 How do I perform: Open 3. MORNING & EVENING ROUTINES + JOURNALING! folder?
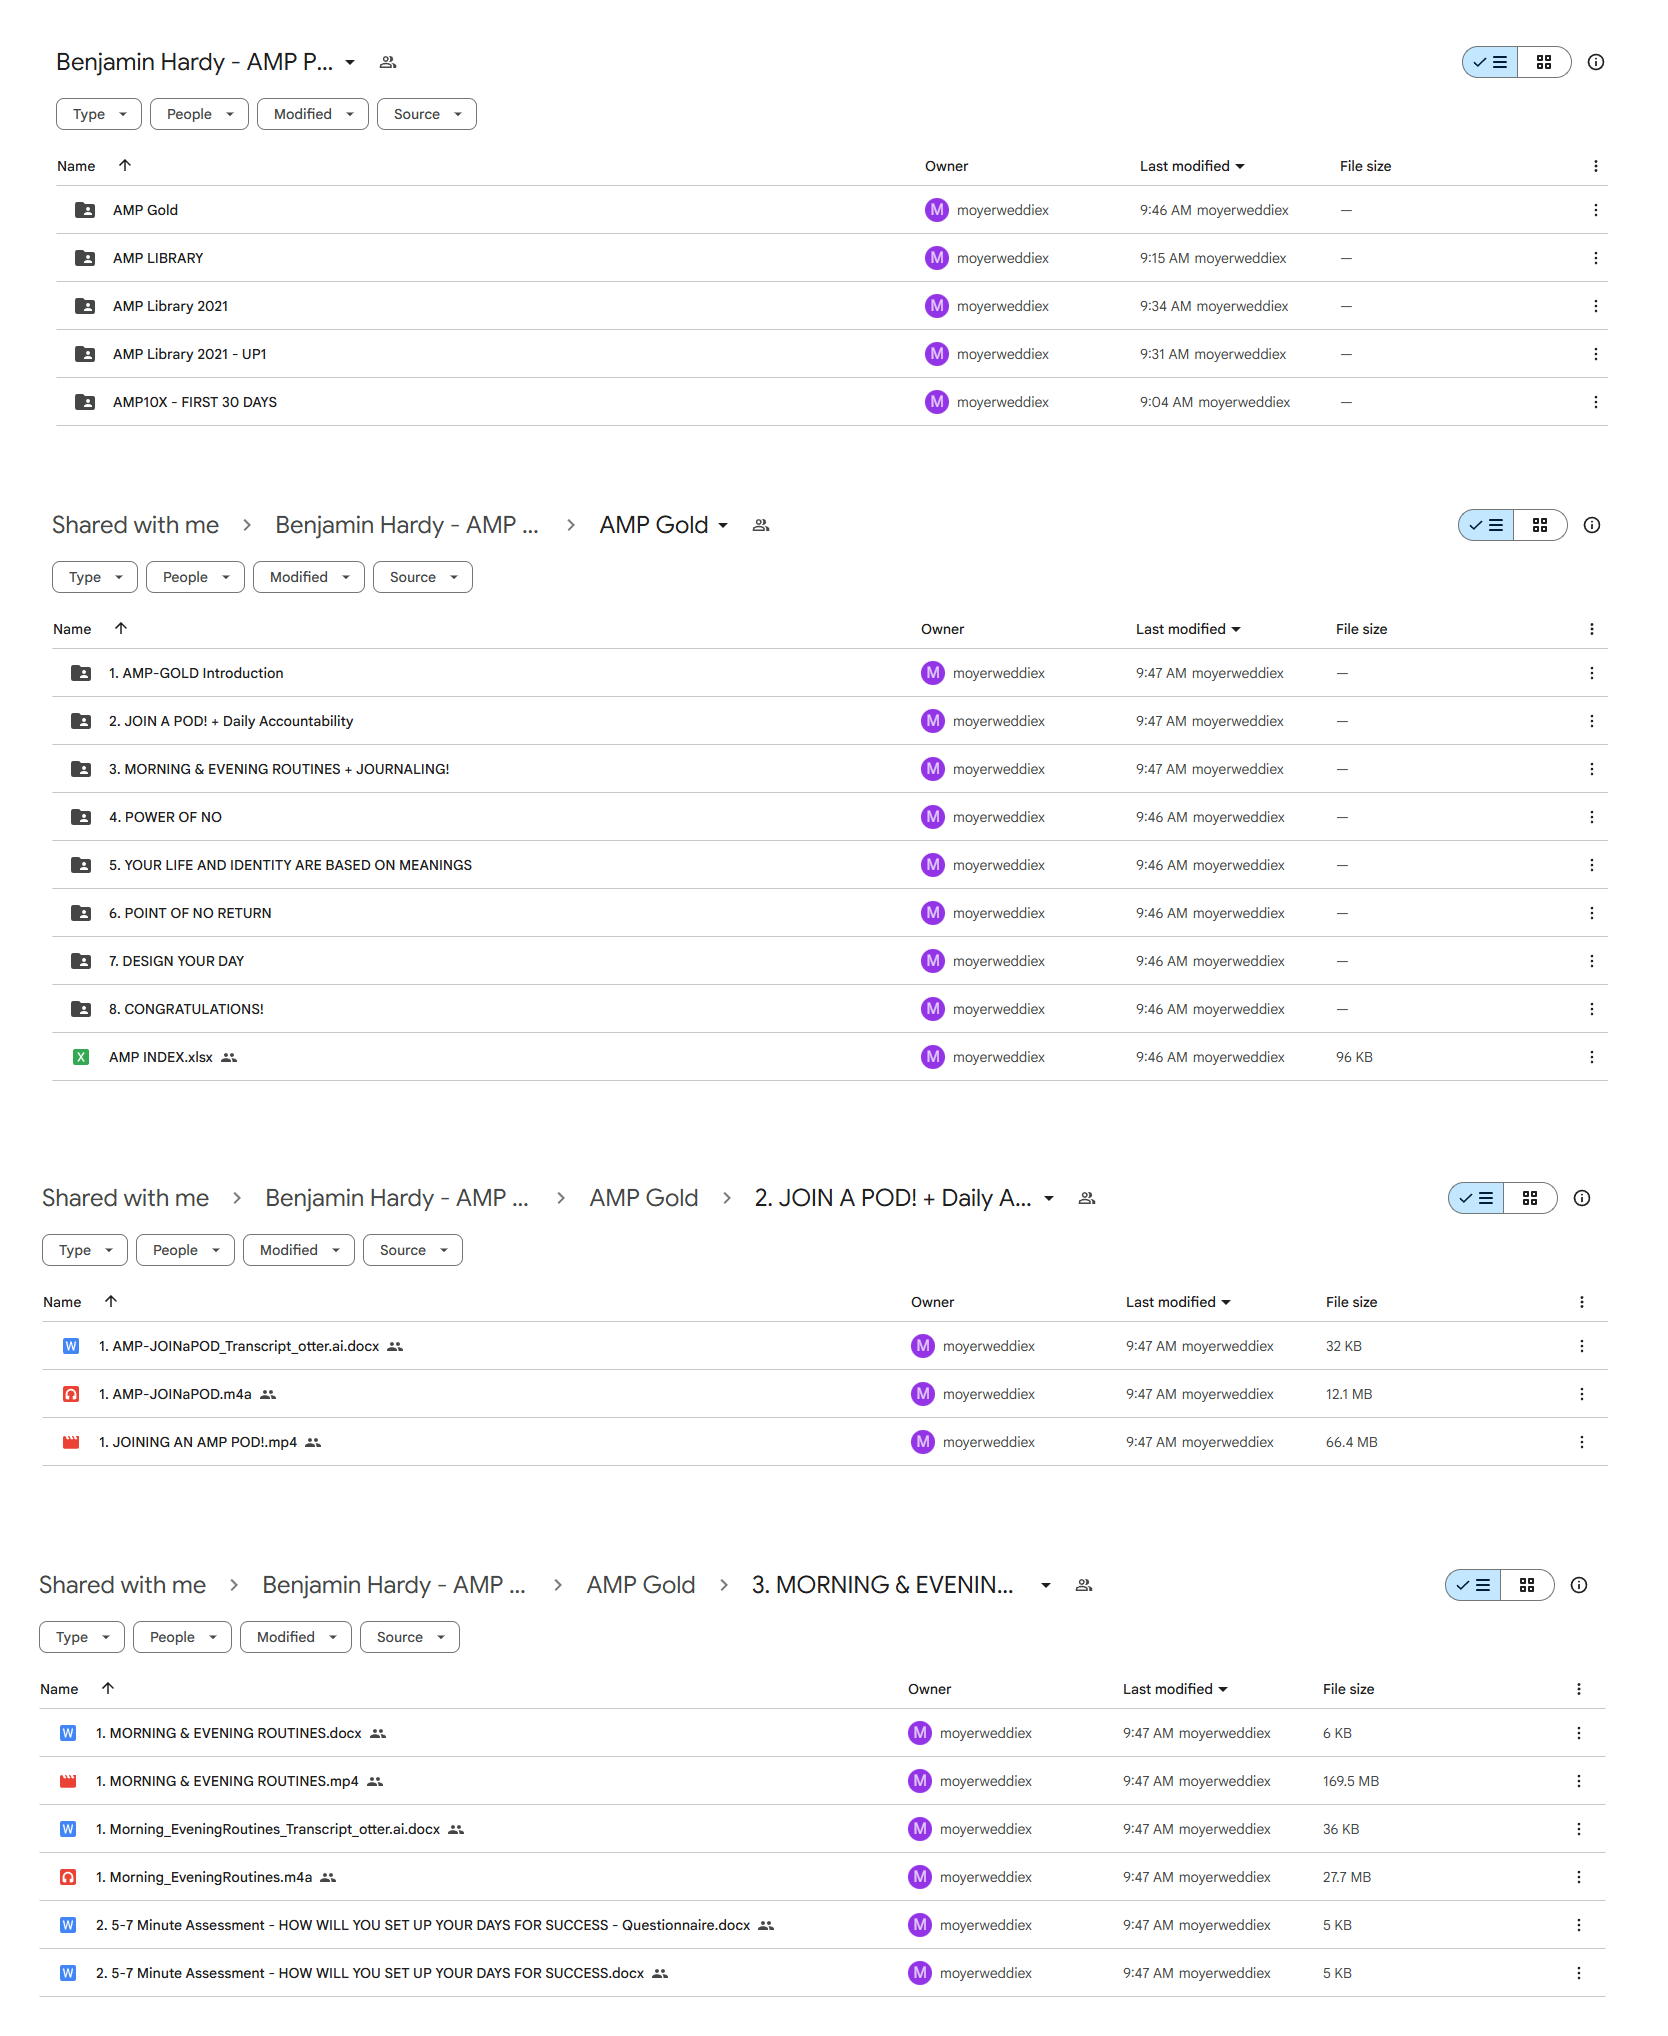tap(279, 769)
